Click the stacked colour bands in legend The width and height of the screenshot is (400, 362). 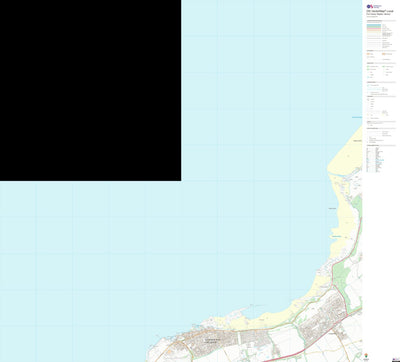pos(374,29)
